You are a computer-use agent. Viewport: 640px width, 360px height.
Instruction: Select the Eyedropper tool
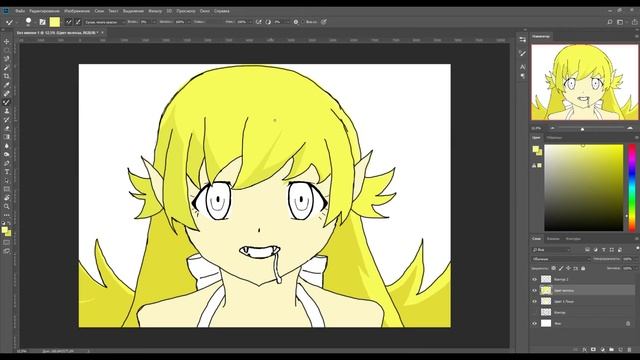[x=7, y=85]
